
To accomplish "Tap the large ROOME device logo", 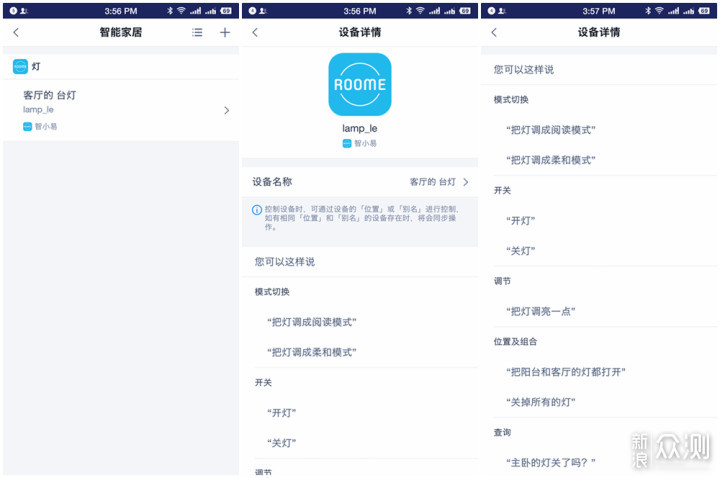I will pyautogui.click(x=359, y=85).
